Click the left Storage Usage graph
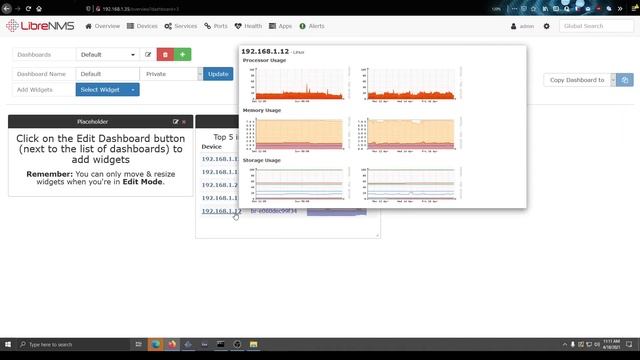640x360 pixels. click(x=300, y=184)
